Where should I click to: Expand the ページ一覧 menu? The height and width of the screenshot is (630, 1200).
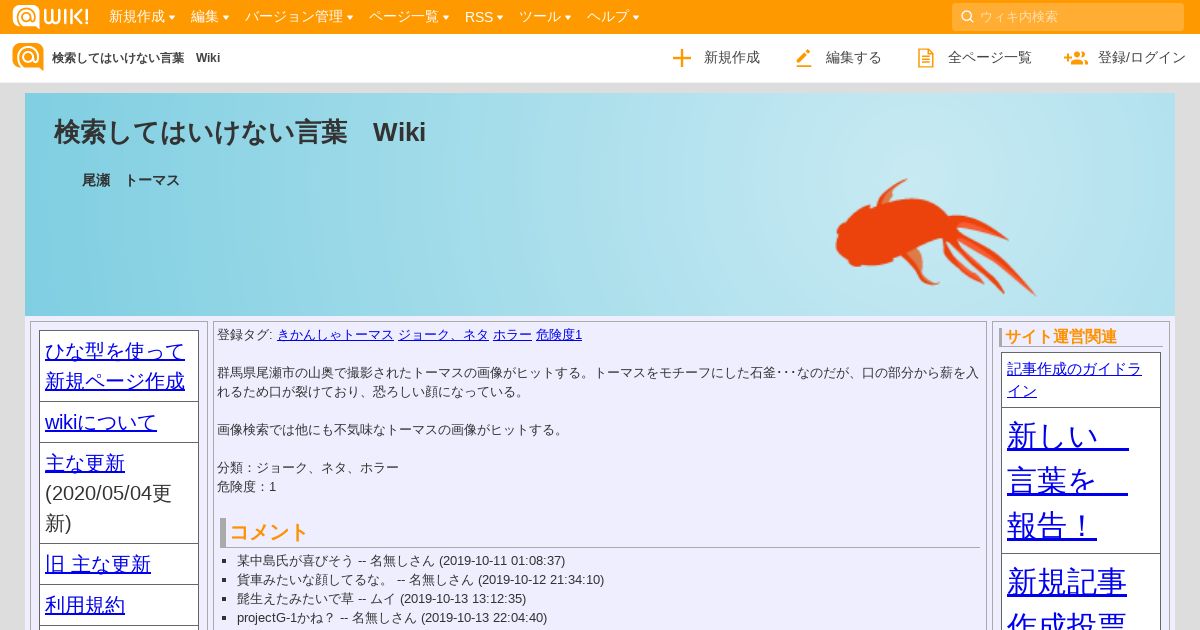tap(409, 17)
